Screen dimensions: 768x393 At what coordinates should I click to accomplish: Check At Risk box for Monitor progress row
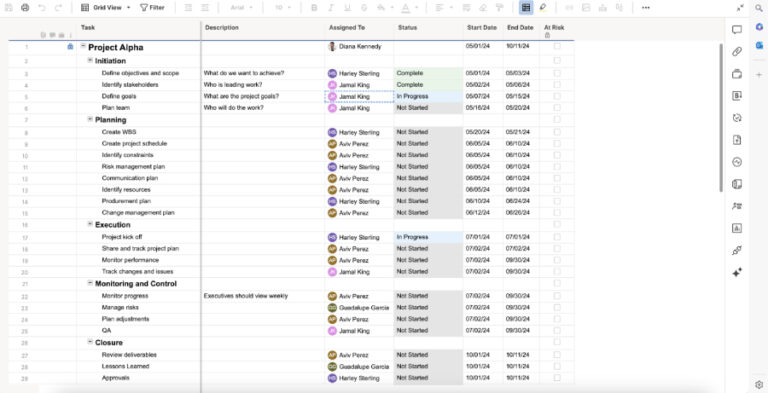click(x=557, y=295)
